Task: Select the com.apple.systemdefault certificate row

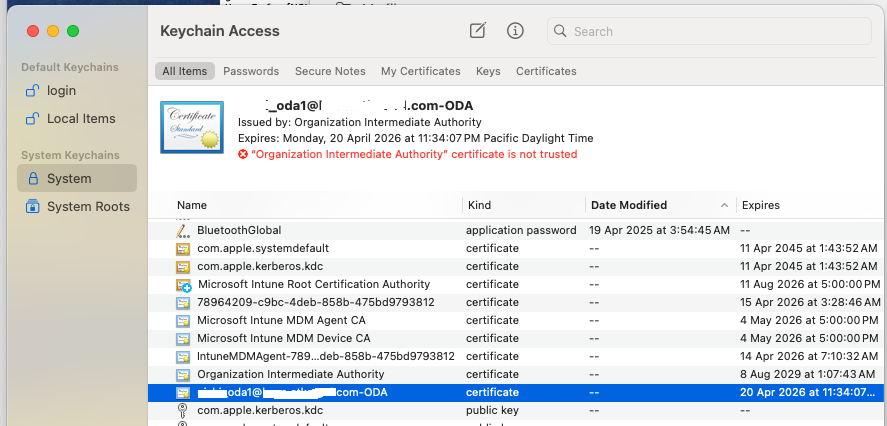Action: 517,248
